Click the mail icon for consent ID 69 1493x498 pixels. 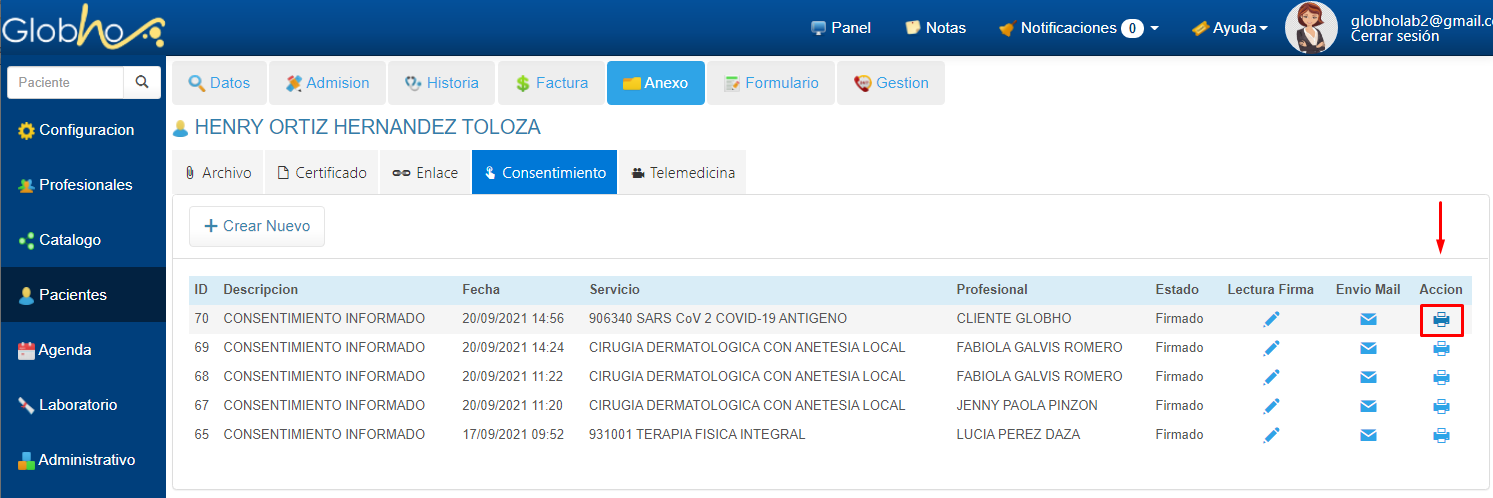1368,348
